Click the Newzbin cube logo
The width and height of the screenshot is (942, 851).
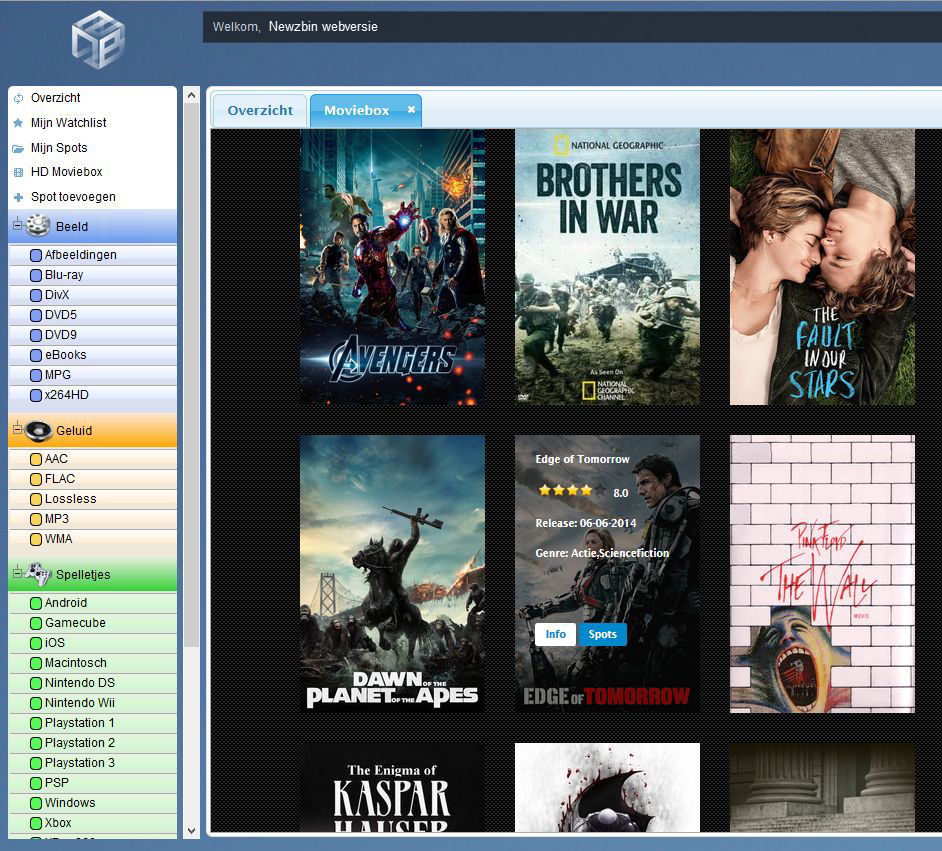(x=97, y=40)
